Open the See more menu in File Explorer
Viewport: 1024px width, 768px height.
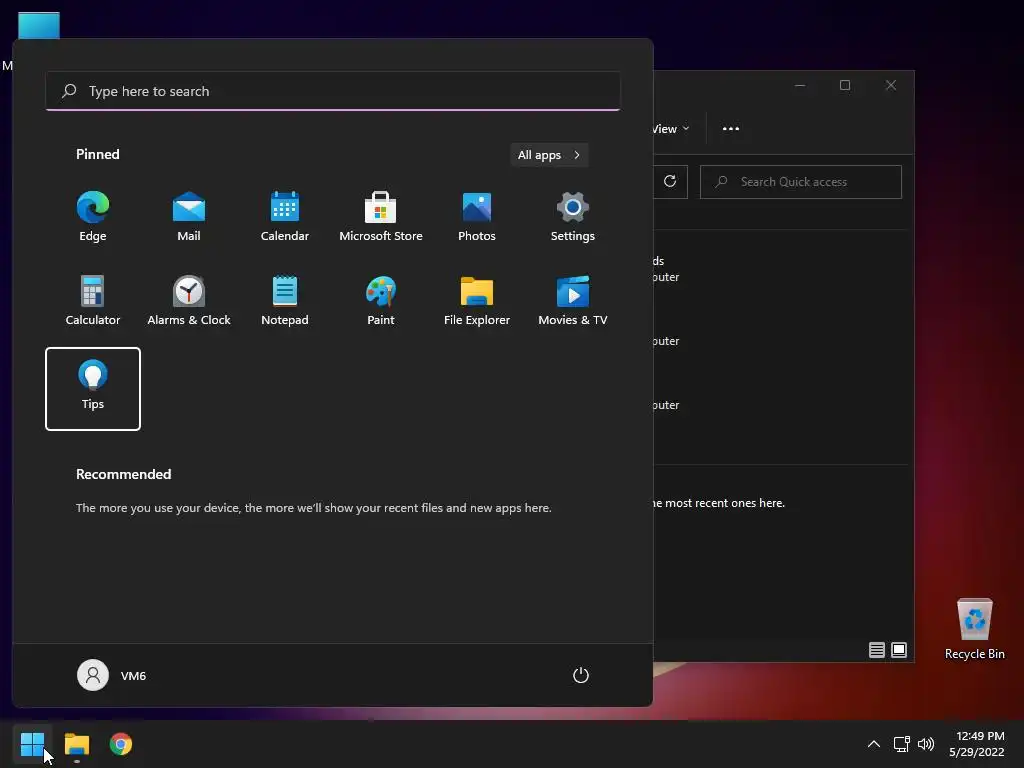(731, 129)
